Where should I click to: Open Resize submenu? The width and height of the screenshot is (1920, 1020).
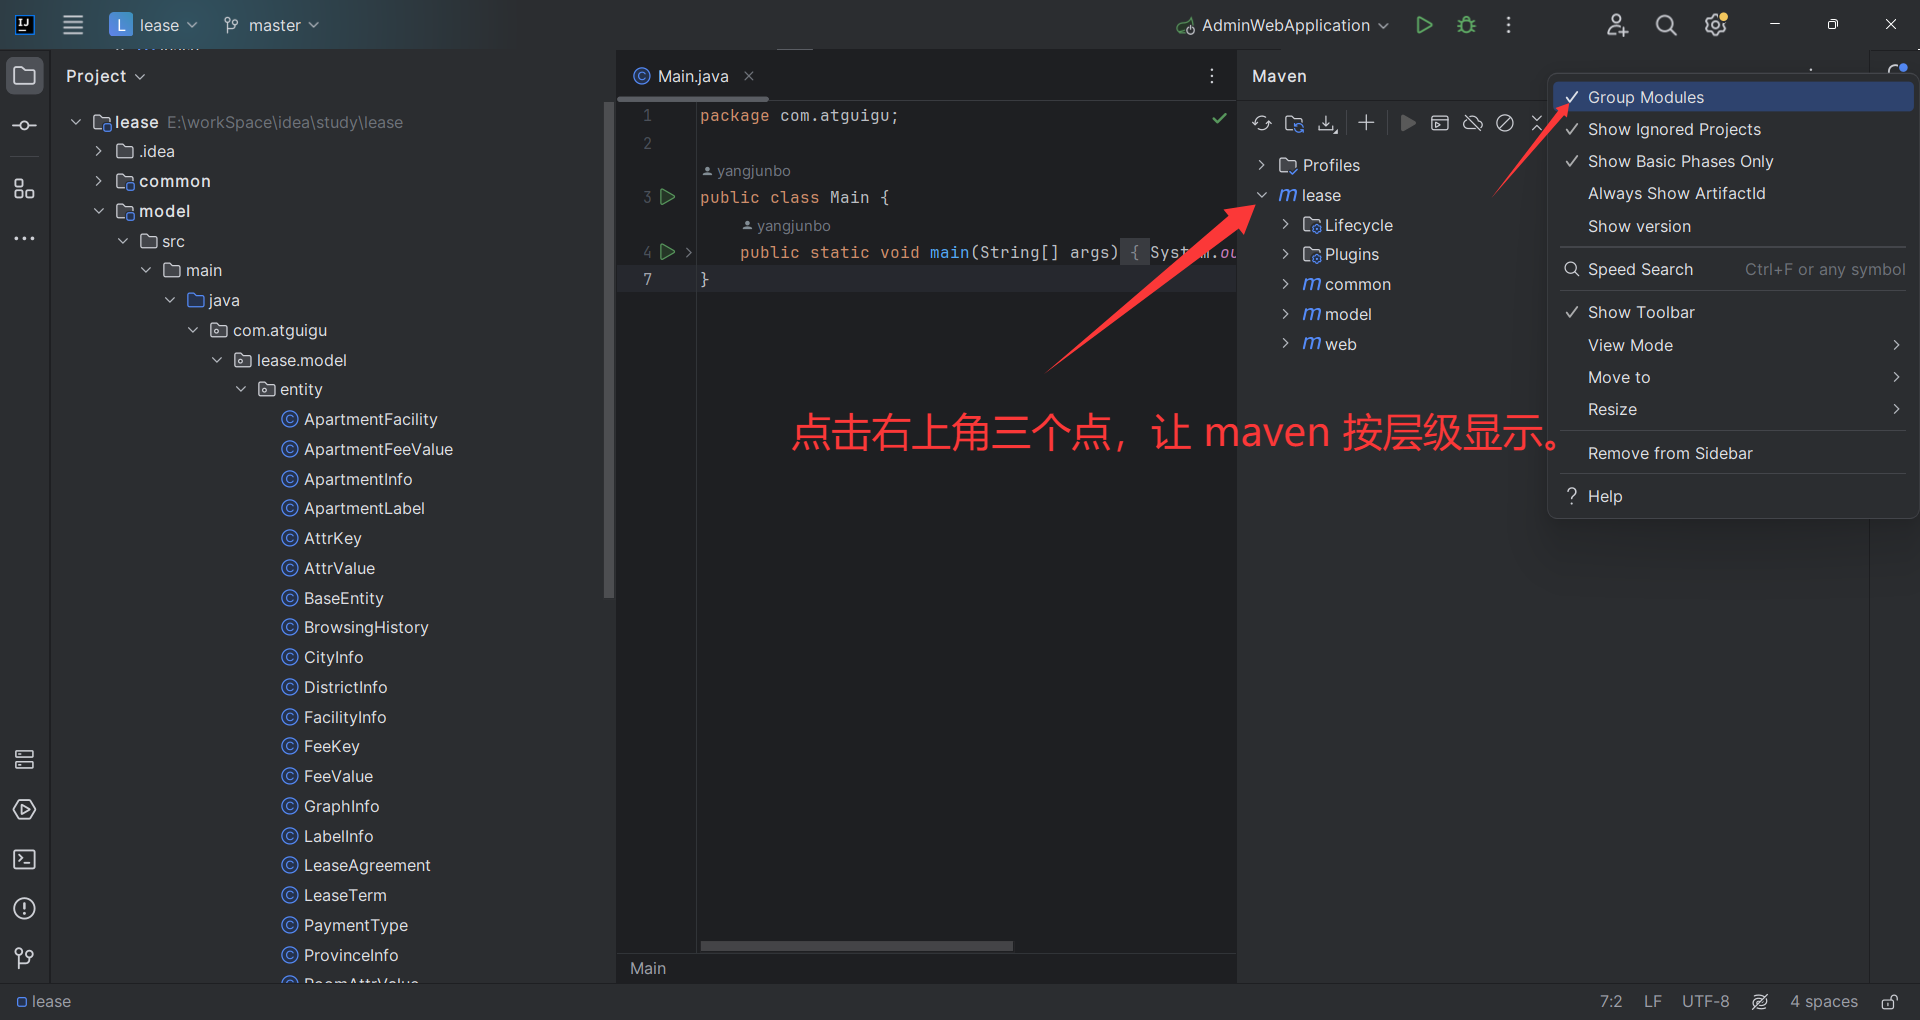(x=1733, y=409)
